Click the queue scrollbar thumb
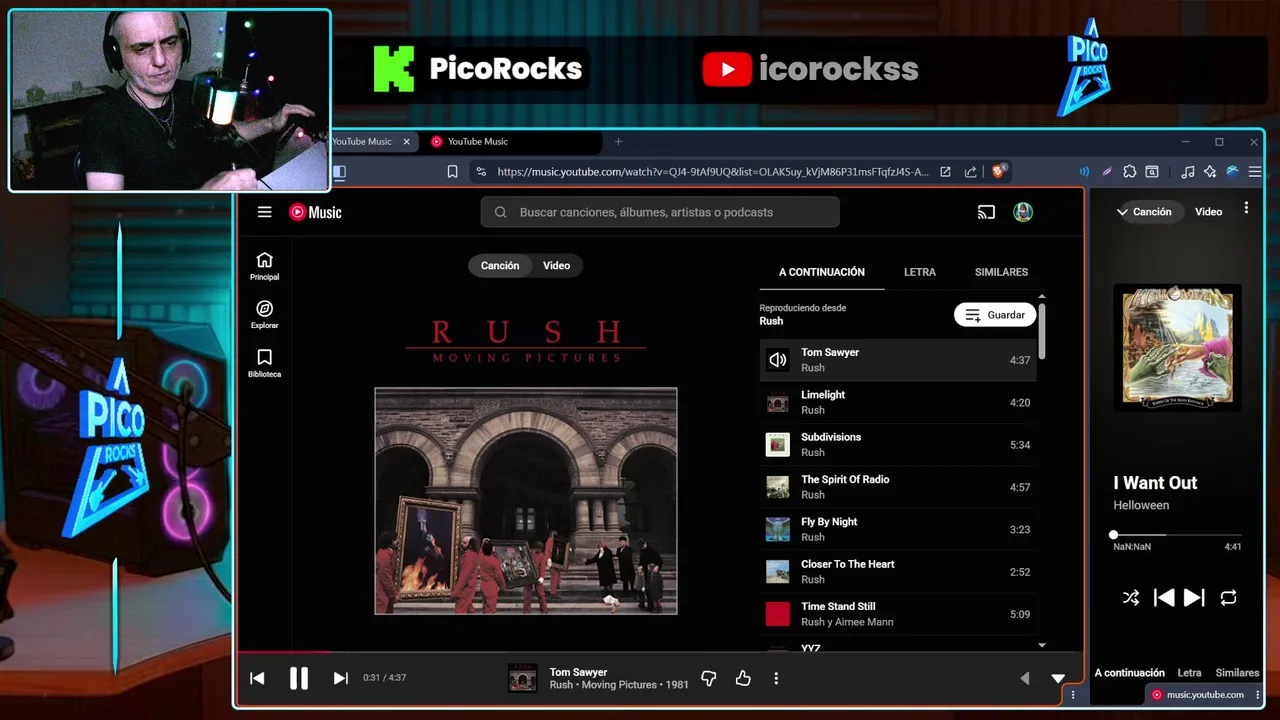The image size is (1280, 720). 1041,330
